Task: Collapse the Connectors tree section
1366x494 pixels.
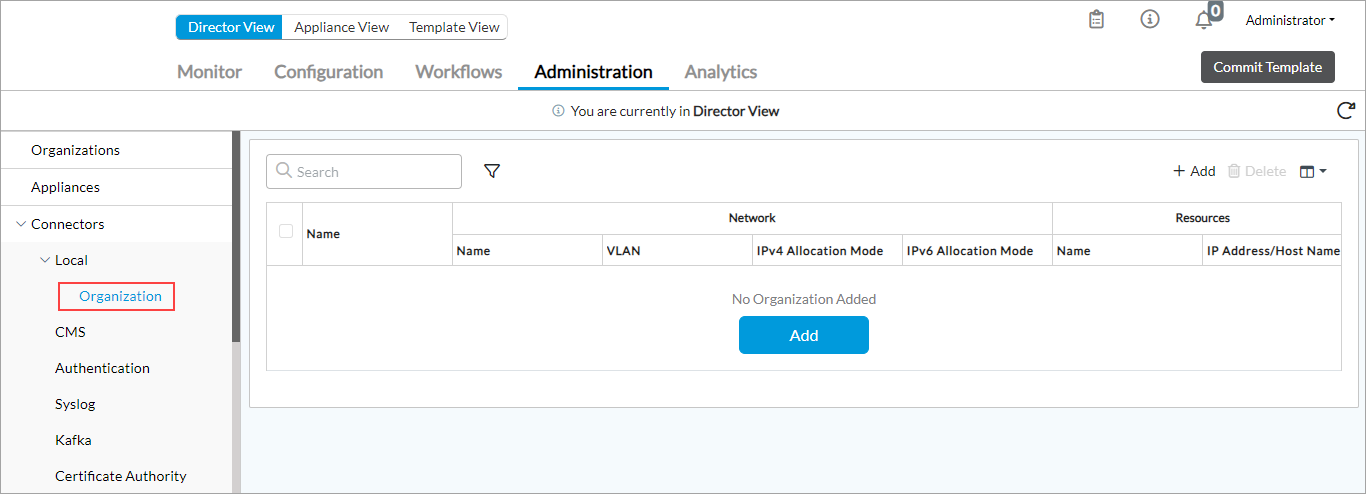Action: (x=21, y=224)
